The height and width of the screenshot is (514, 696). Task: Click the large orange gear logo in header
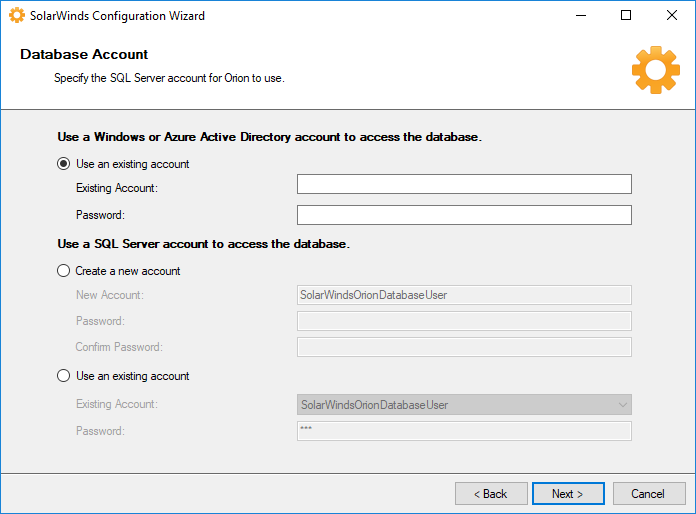click(x=655, y=70)
